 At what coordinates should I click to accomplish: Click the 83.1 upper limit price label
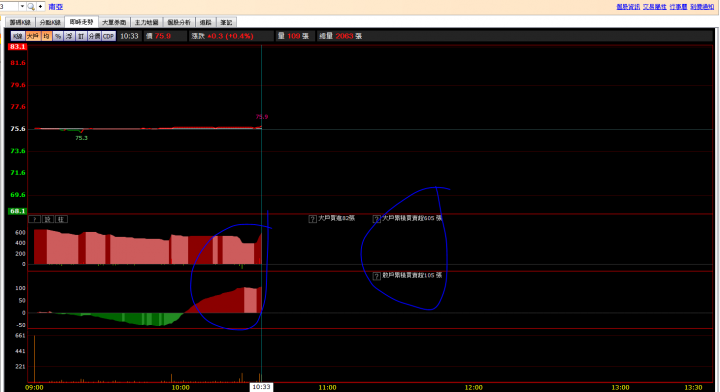click(17, 47)
